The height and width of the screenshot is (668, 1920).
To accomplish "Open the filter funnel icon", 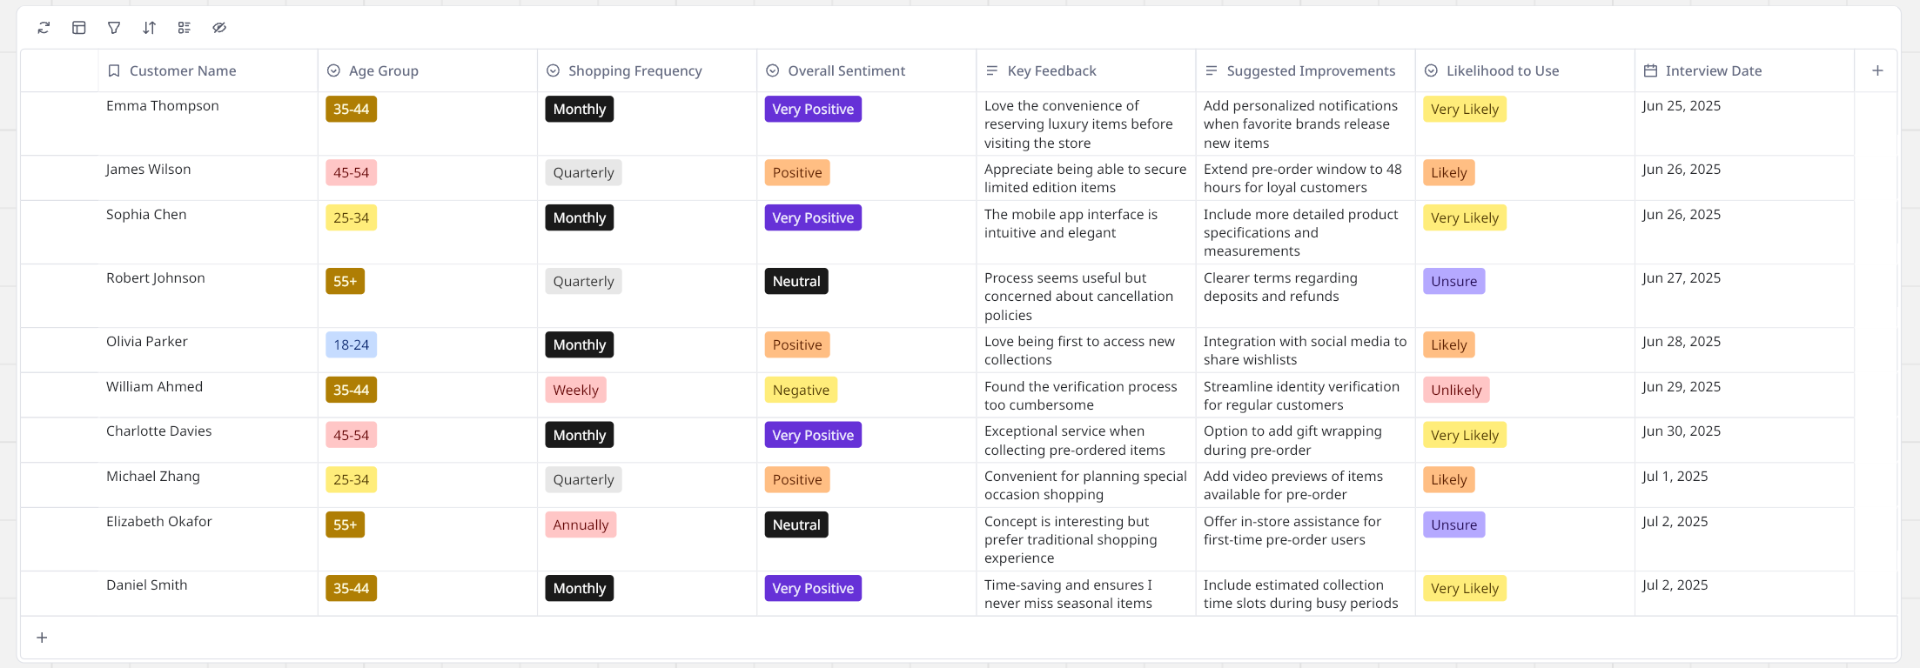I will pos(113,28).
